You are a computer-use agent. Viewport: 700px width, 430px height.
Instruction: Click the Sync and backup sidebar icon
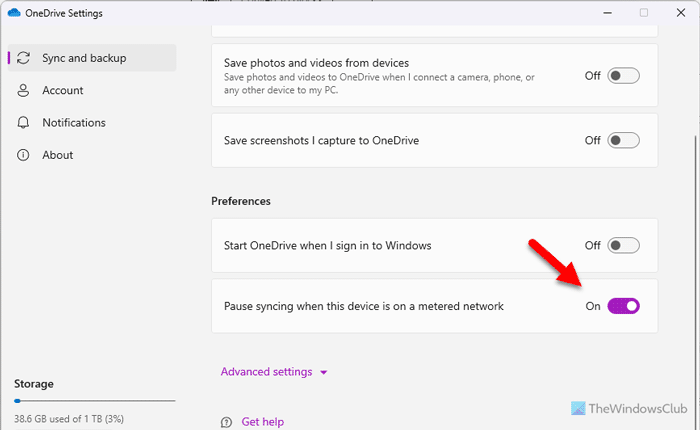tap(23, 58)
